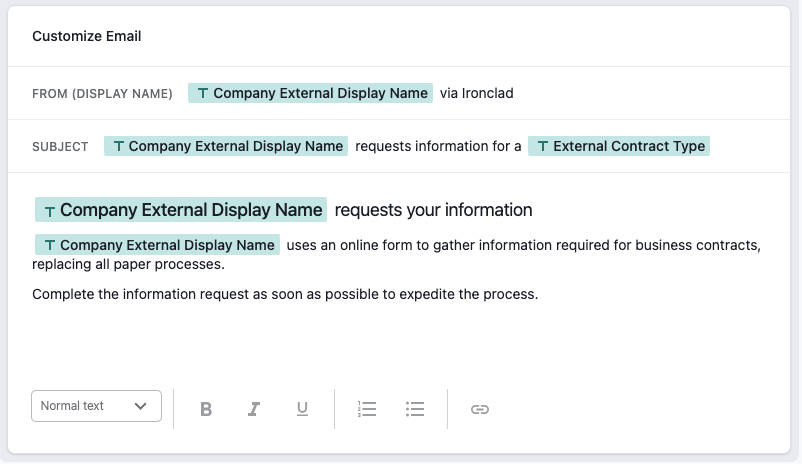Click the T icon in External Contract Type tag
The image size is (802, 464).
coord(543,147)
